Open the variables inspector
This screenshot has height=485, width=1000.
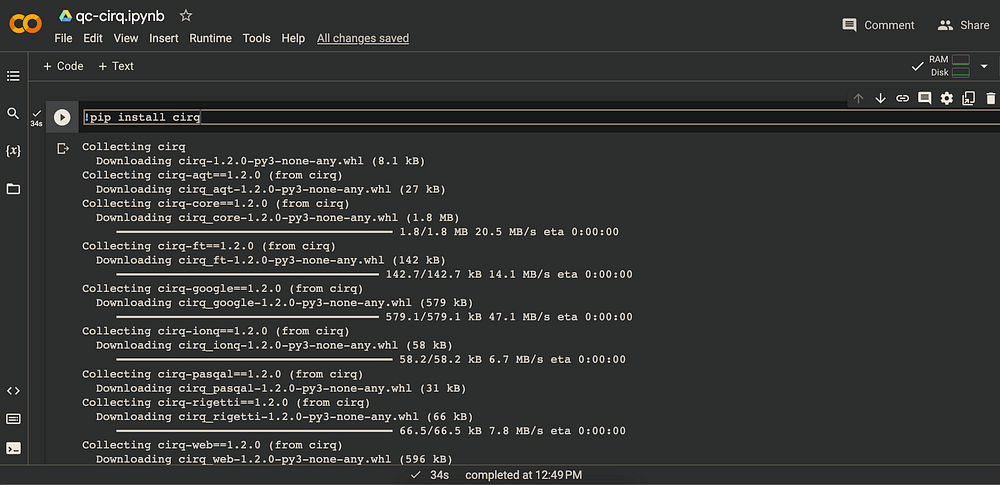pyautogui.click(x=13, y=151)
